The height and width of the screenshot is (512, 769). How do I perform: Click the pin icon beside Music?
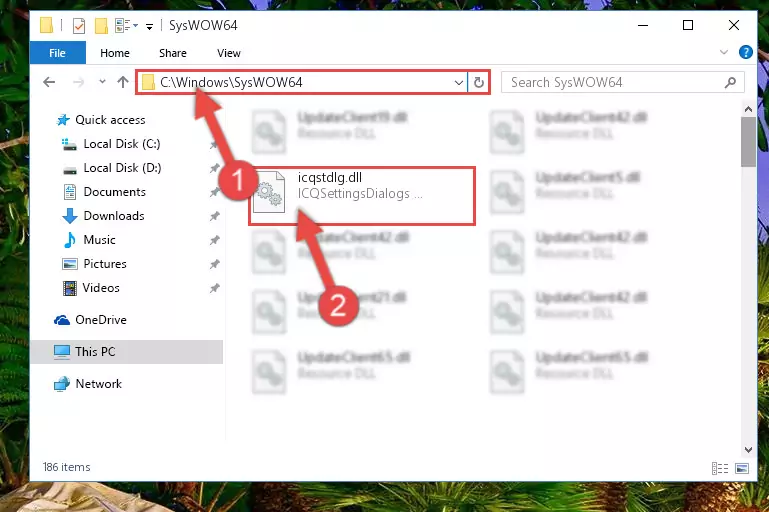coord(214,240)
